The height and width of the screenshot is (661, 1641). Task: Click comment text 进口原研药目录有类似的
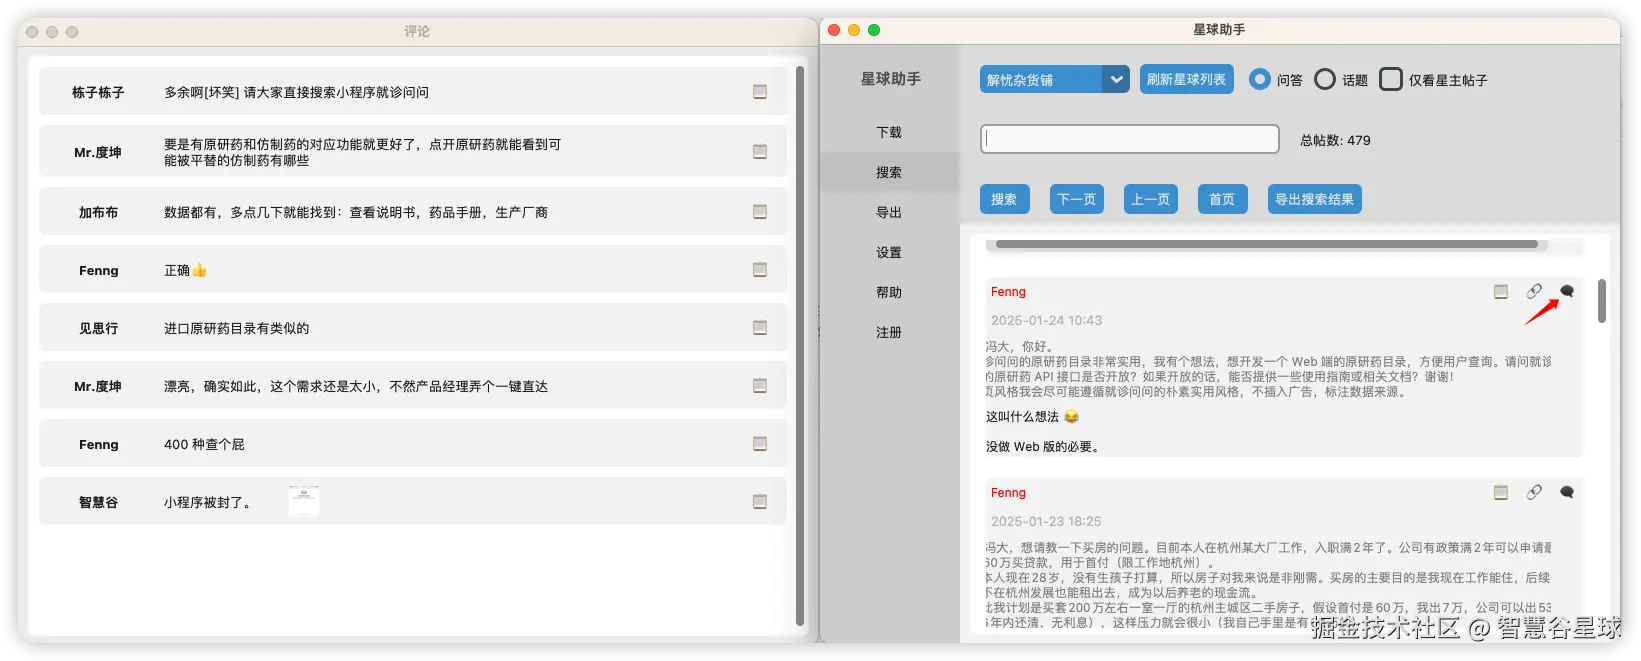[236, 328]
